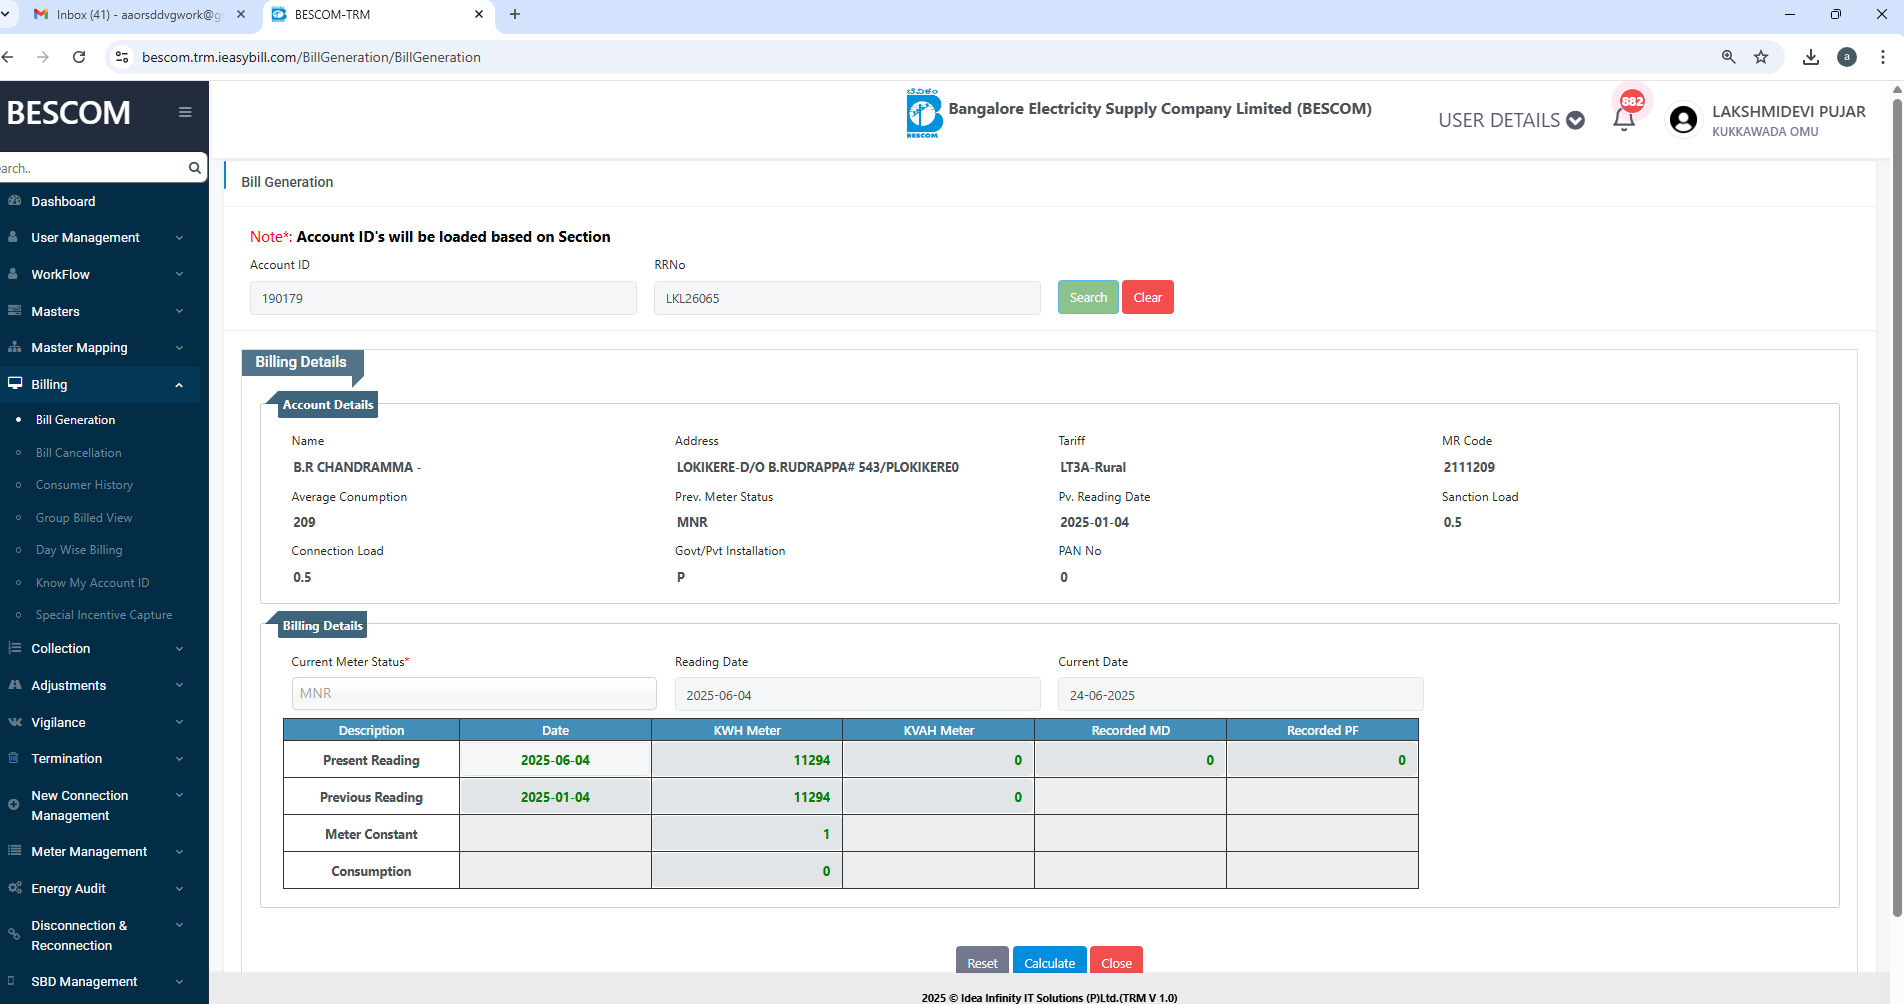Open Group Billed View item

click(x=84, y=518)
